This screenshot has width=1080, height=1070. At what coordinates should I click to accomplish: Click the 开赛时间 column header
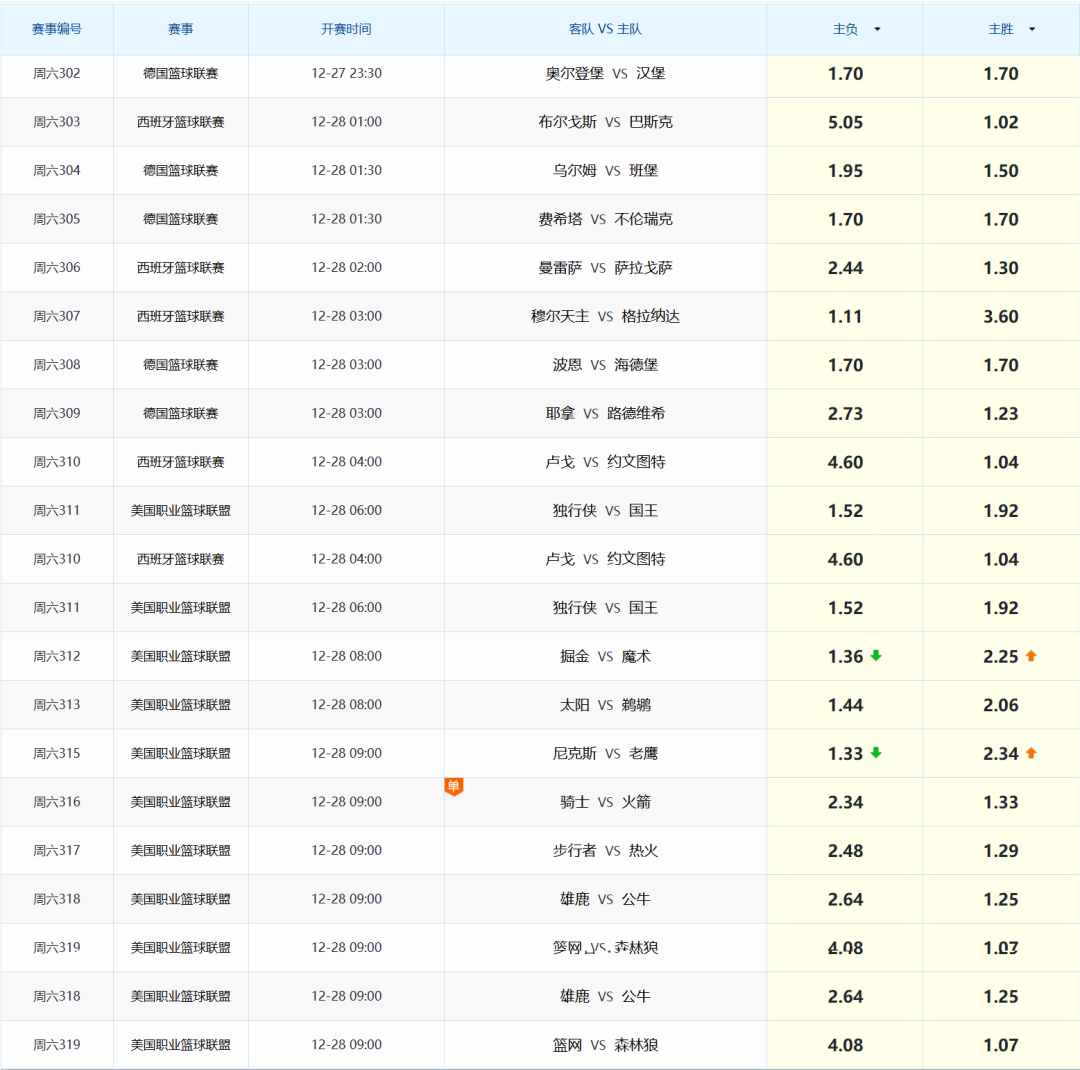click(x=346, y=29)
